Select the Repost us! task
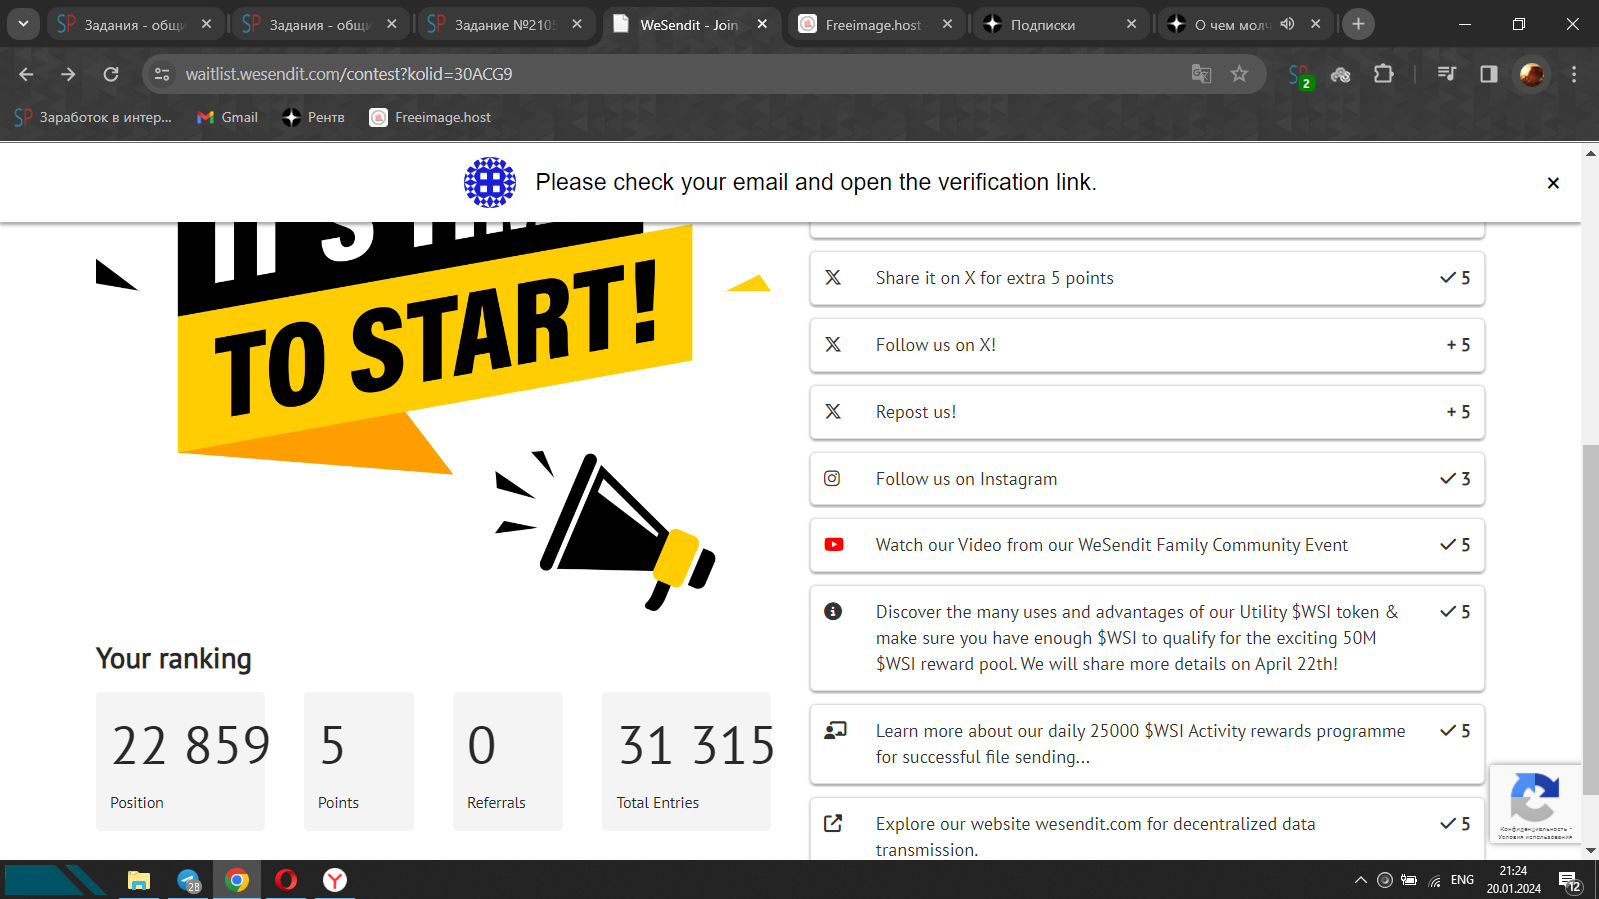The image size is (1599, 899). (1147, 412)
